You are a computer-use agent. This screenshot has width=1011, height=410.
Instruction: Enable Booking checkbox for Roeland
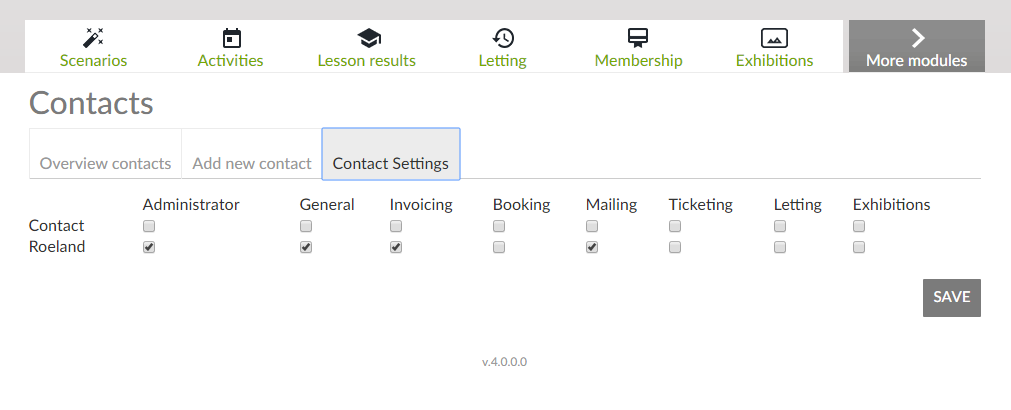499,247
